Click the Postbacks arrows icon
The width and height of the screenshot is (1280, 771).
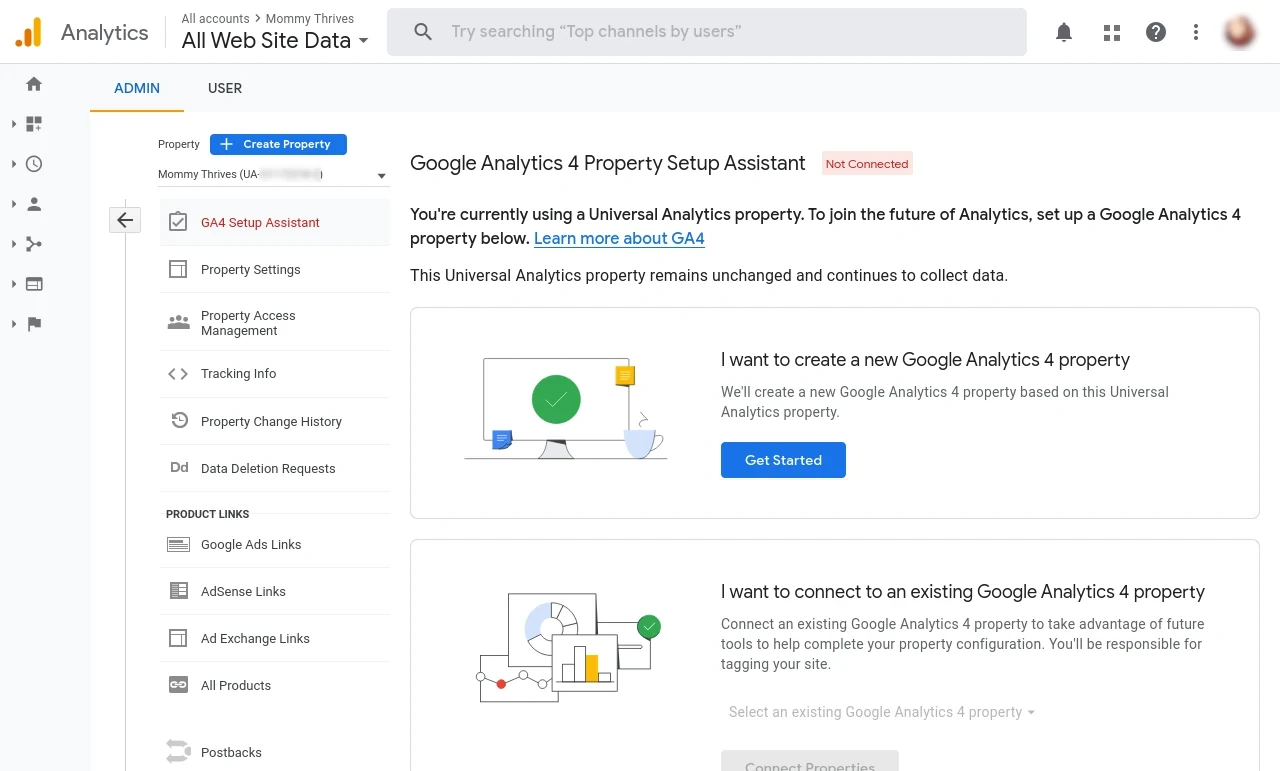[178, 751]
